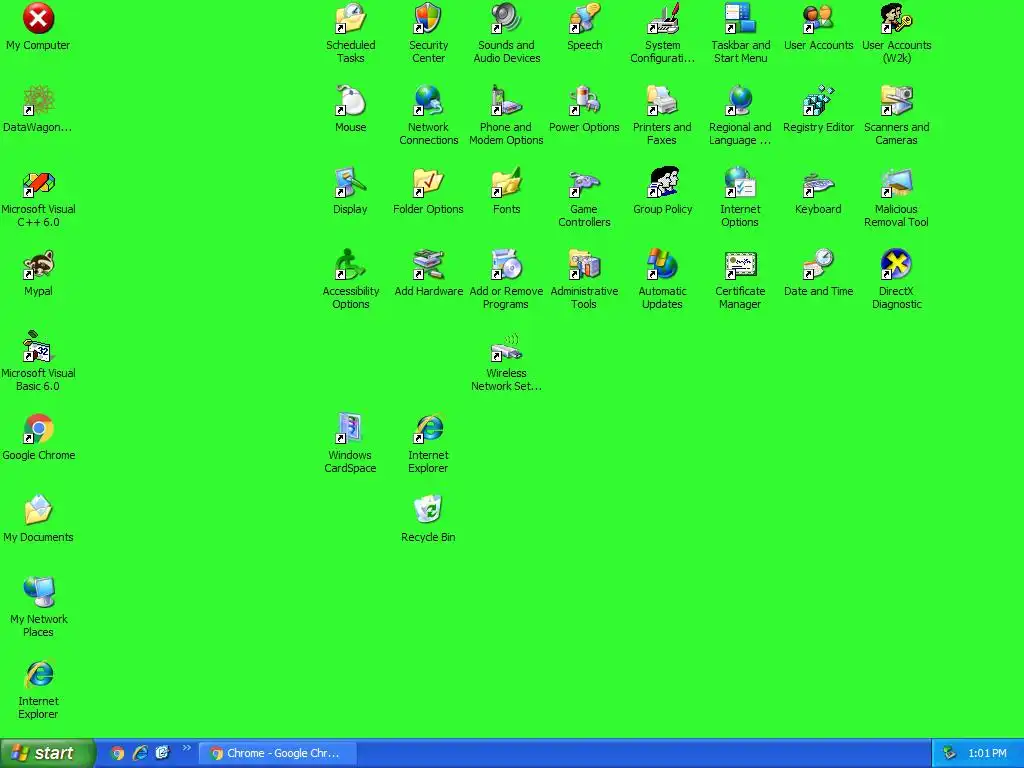Select the Folder Options shortcut
Image resolution: width=1024 pixels, height=768 pixels.
point(428,183)
